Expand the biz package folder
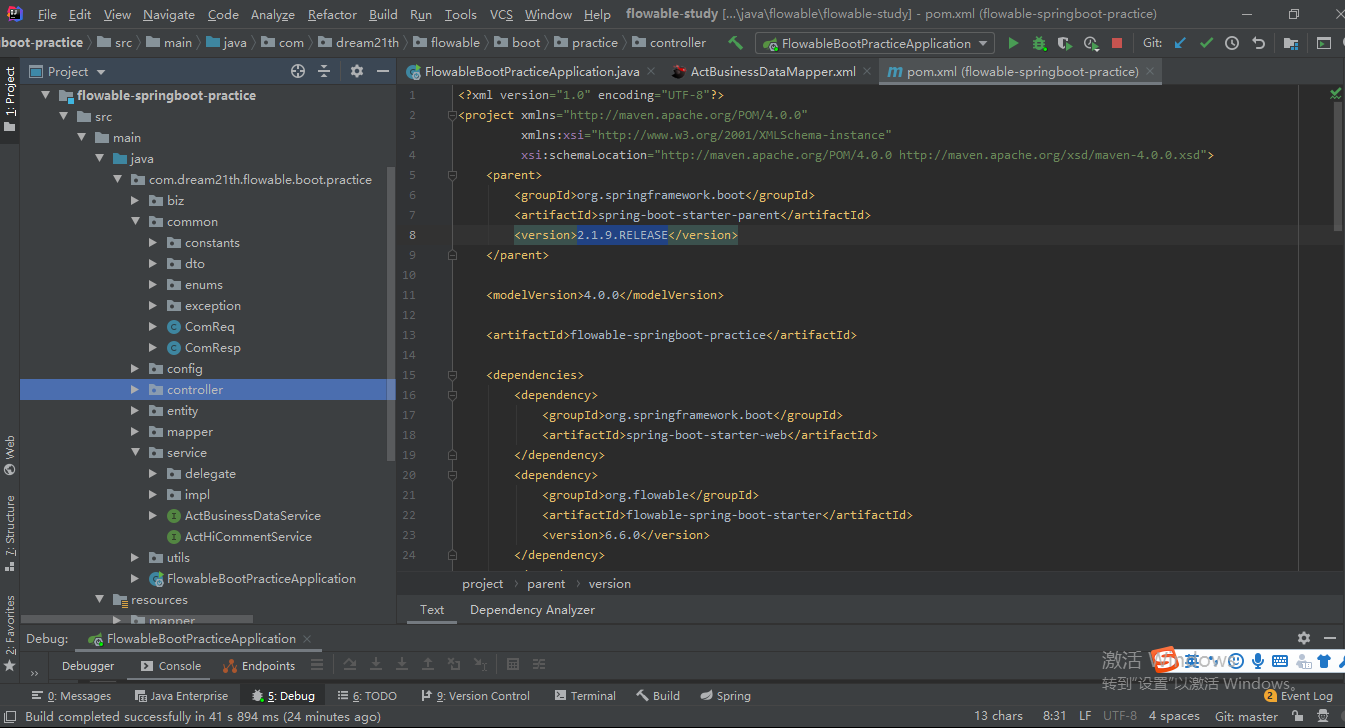Viewport: 1345px width, 728px height. (x=134, y=200)
